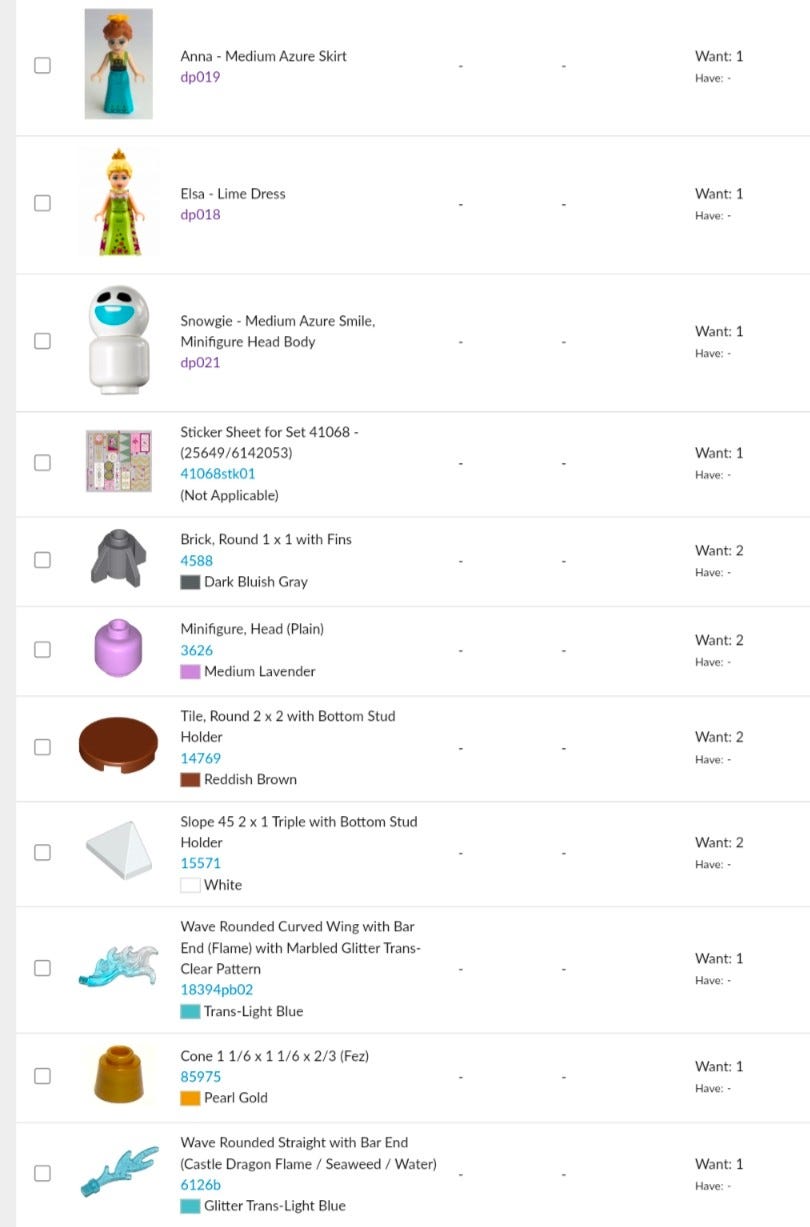810x1227 pixels.
Task: Follow the 41068stk01 item link
Action: pos(217,474)
